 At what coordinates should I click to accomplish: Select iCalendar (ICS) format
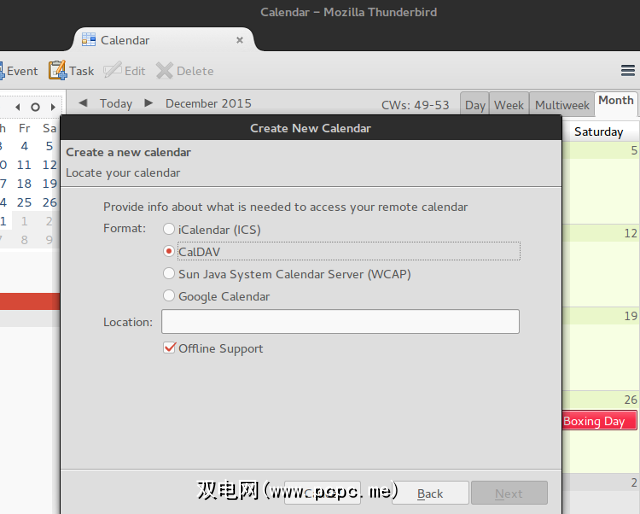(x=169, y=229)
